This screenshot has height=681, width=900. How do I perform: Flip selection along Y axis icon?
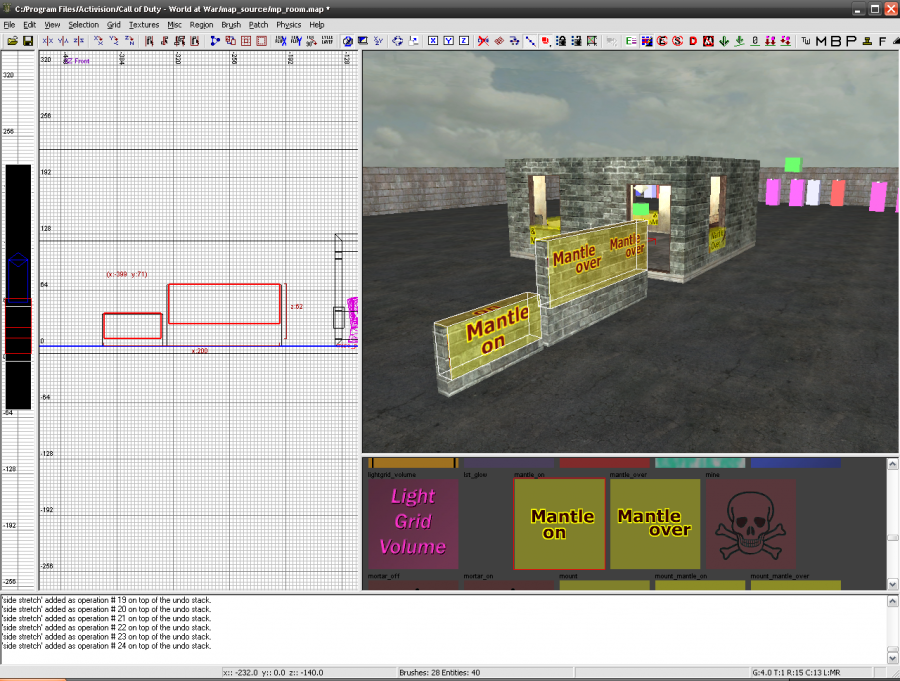pyautogui.click(x=63, y=41)
